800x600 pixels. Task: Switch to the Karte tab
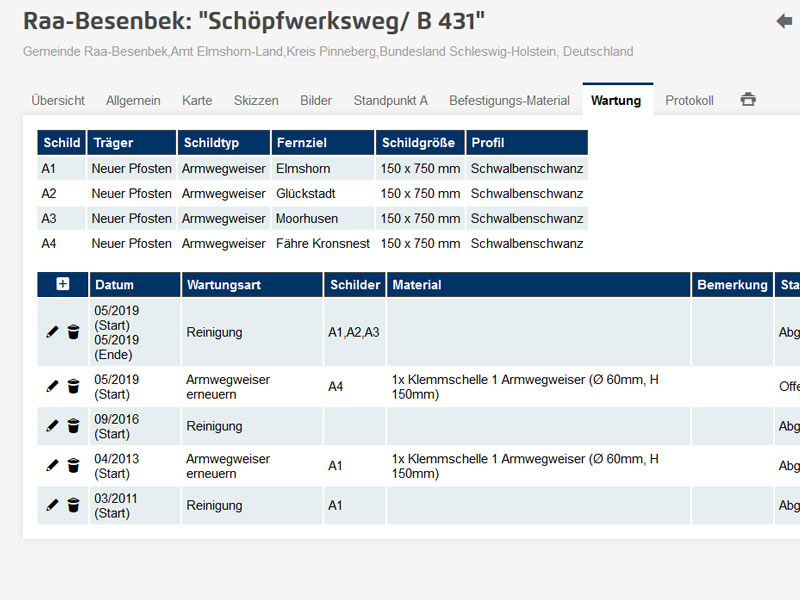[x=197, y=101]
